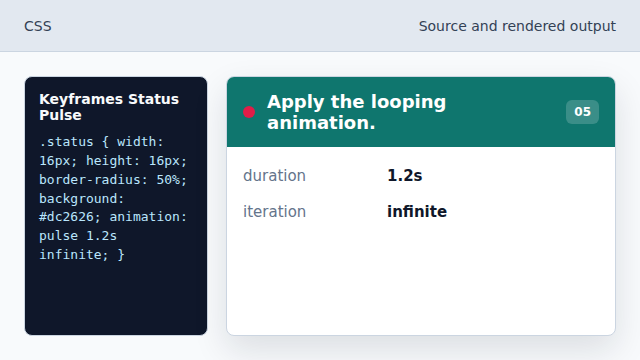
Task: Click the 05 step badge
Action: pos(582,112)
